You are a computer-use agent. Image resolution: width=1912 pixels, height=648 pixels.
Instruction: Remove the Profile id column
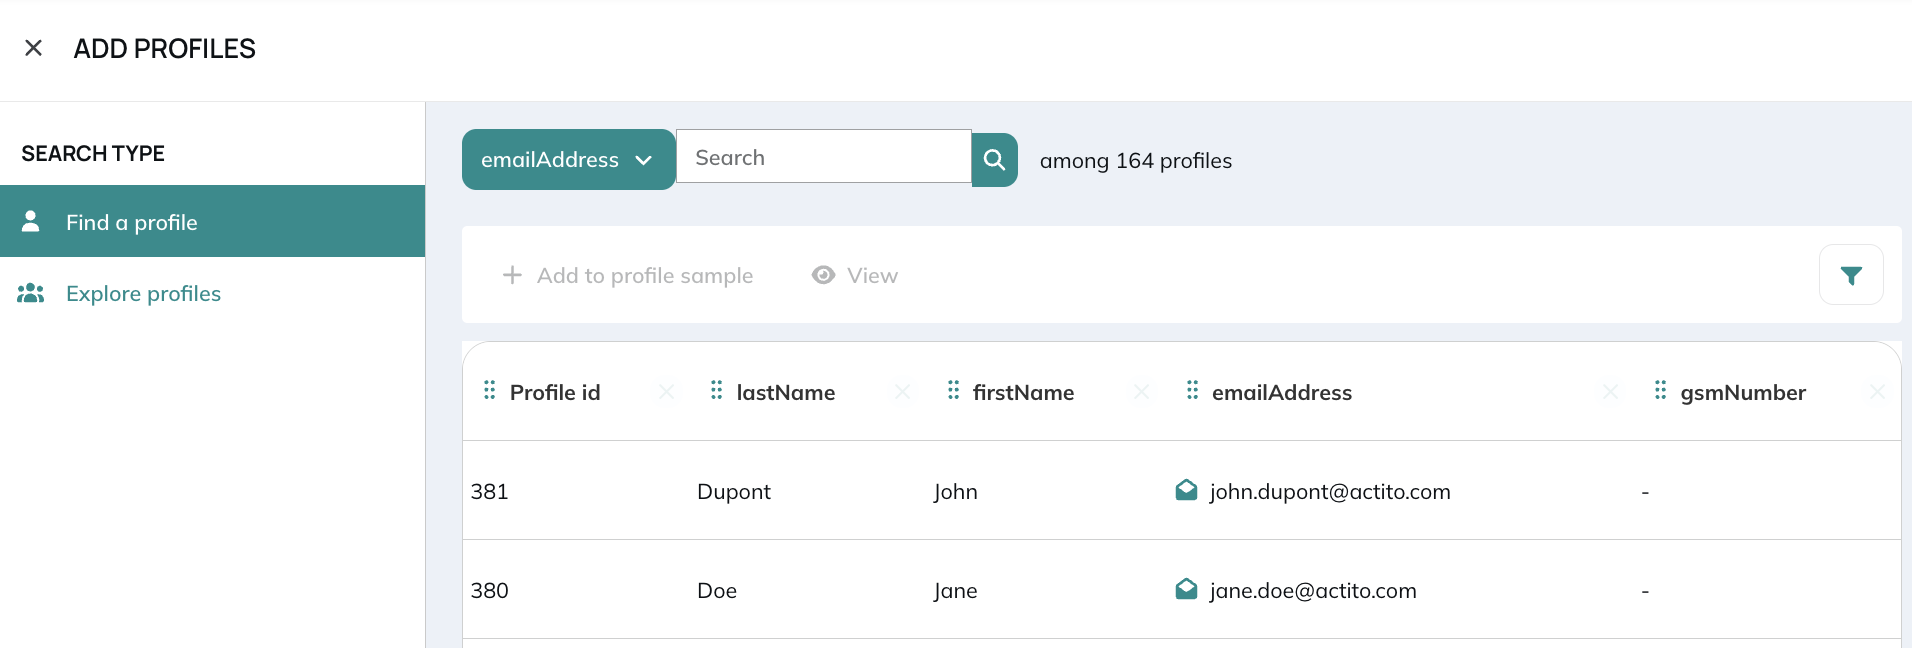[x=666, y=392]
